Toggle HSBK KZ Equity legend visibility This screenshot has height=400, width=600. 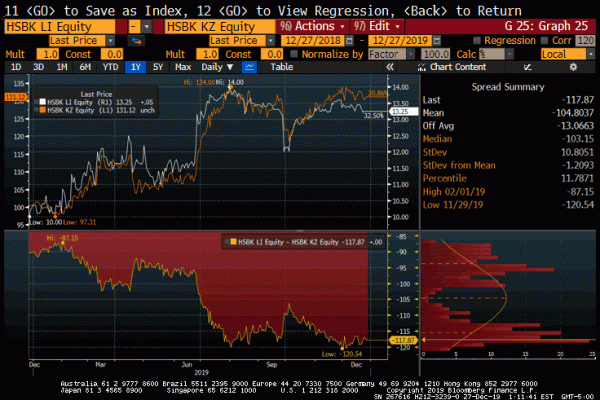36,110
